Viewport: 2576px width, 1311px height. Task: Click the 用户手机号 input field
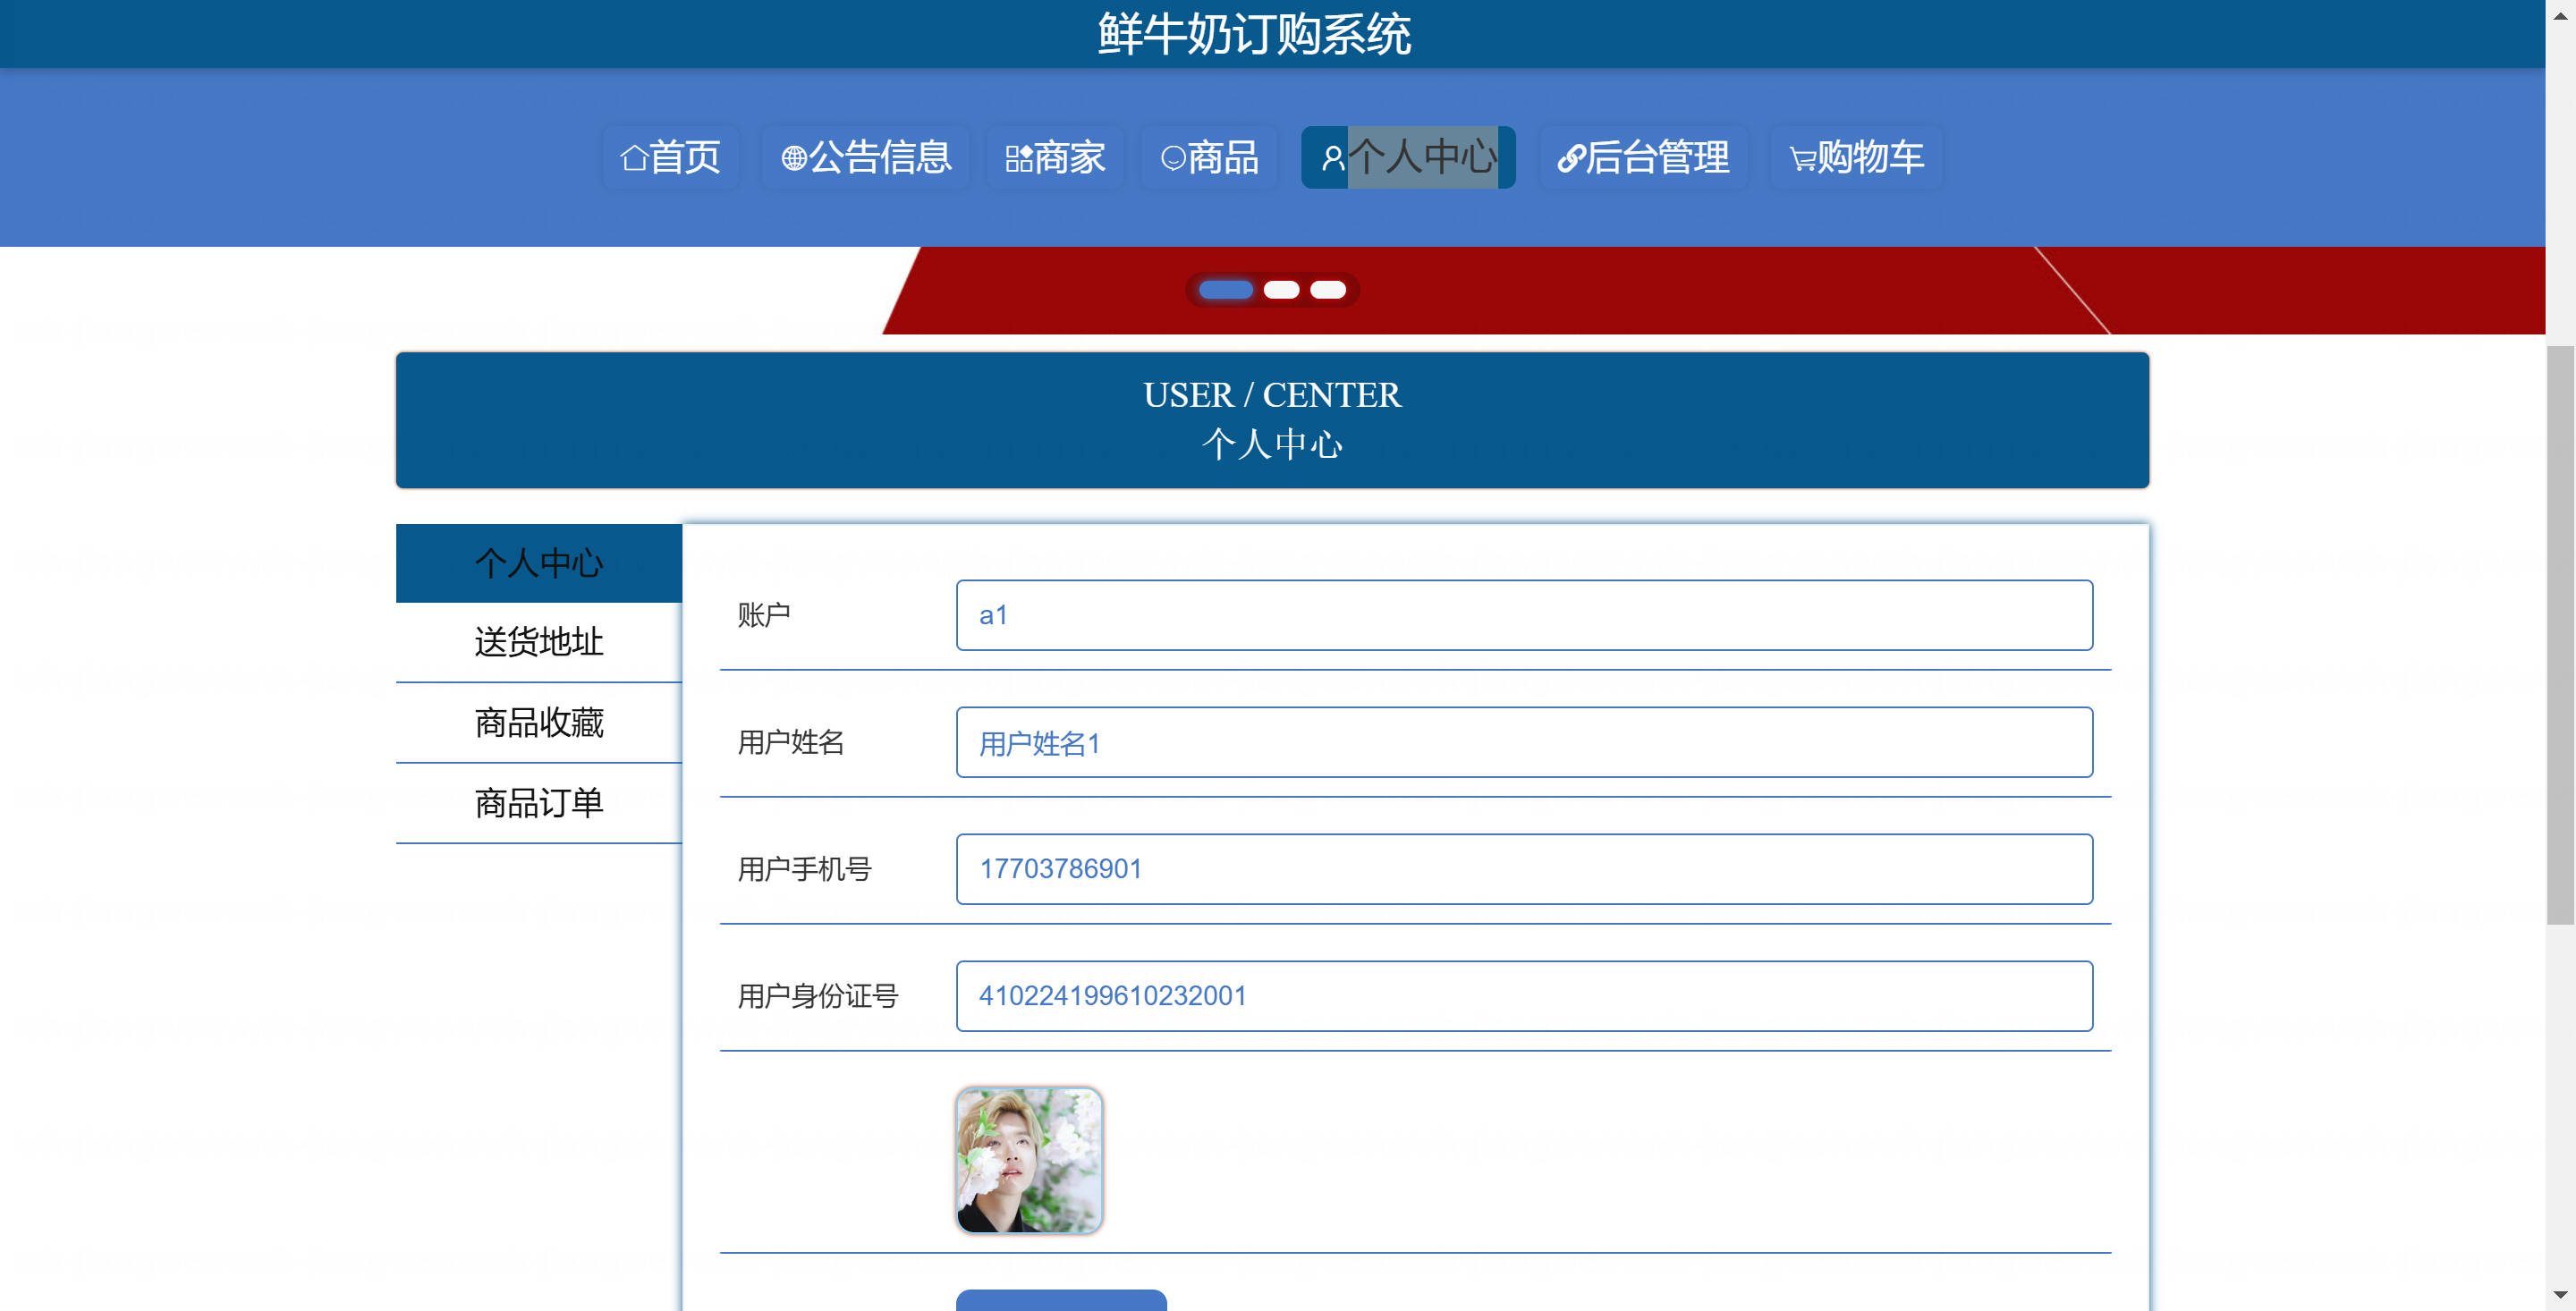(x=1524, y=869)
